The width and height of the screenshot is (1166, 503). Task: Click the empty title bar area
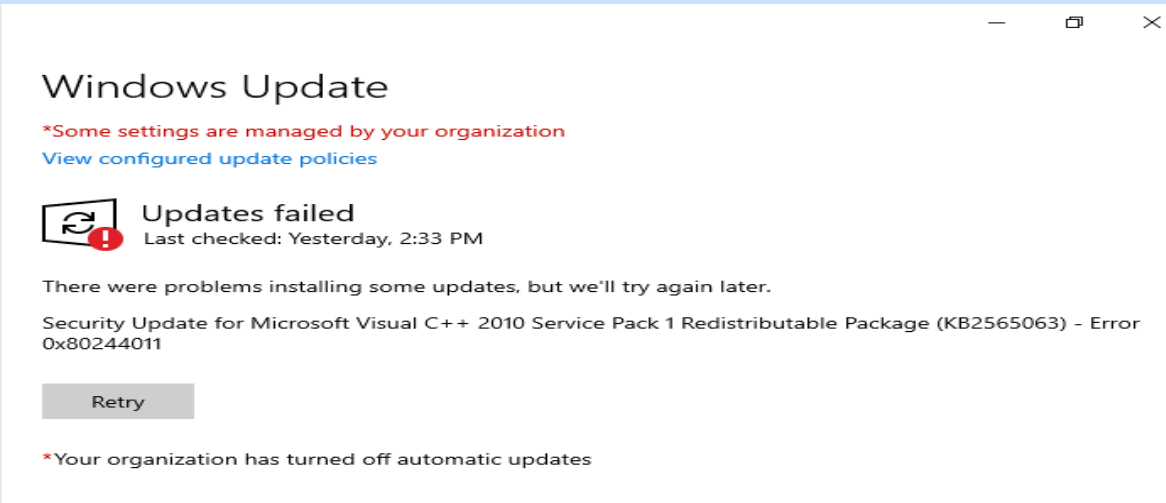(x=500, y=23)
